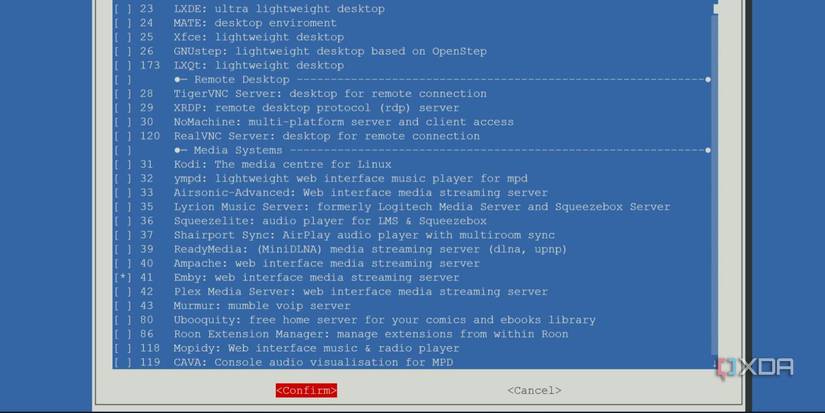
Task: Check TigerVNC Server's checkbox
Action: [x=123, y=94]
